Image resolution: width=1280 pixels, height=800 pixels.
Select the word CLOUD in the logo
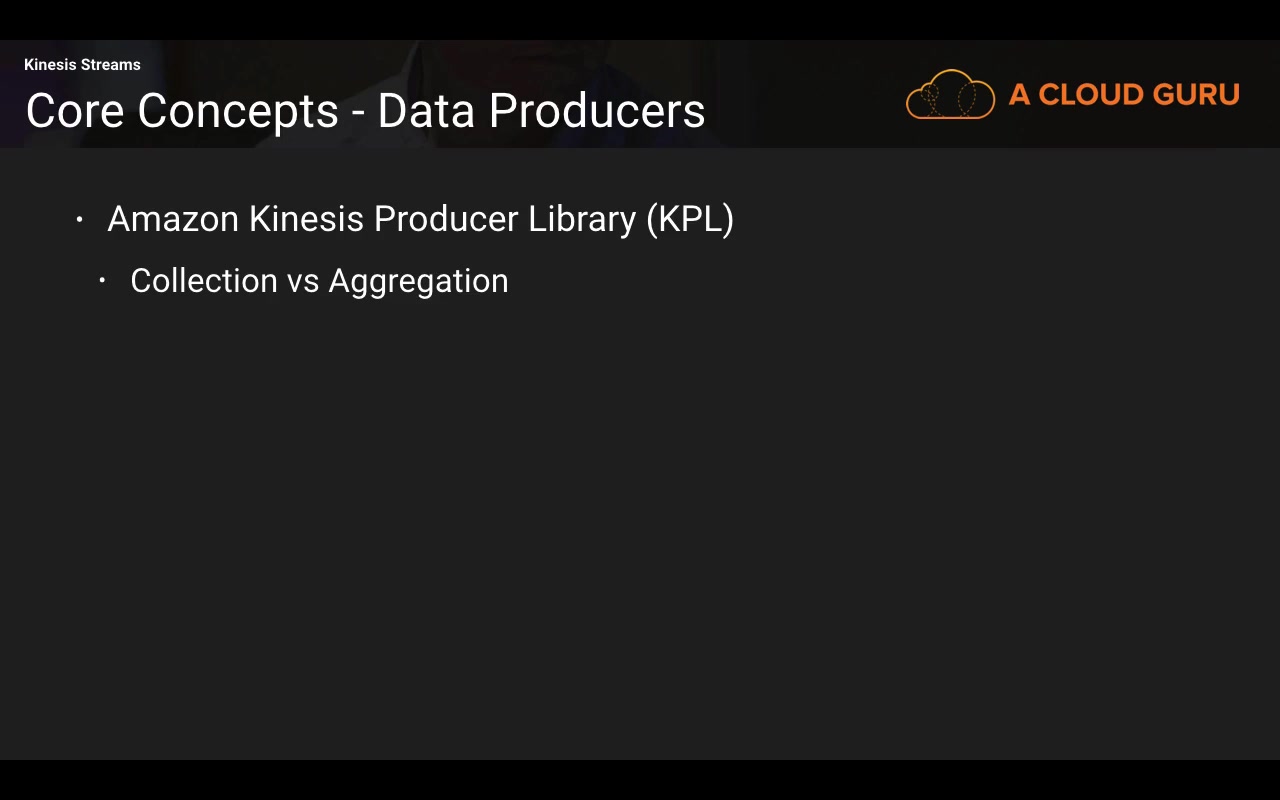pos(1084,95)
